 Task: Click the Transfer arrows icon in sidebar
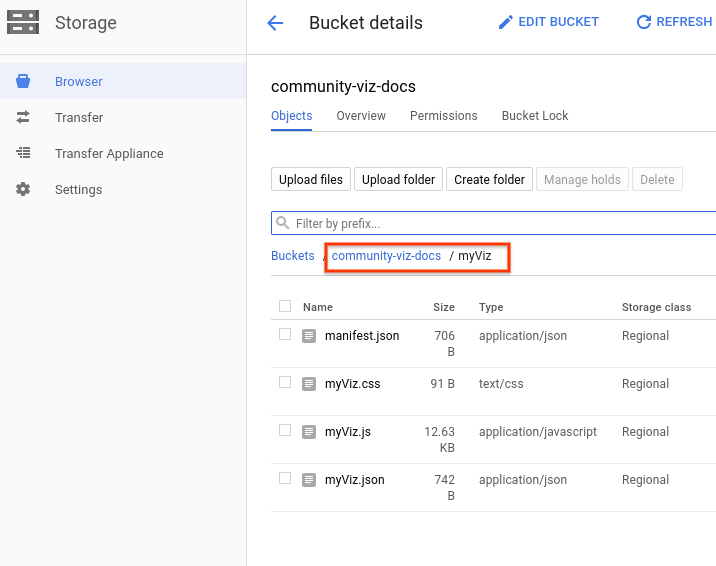(x=23, y=118)
